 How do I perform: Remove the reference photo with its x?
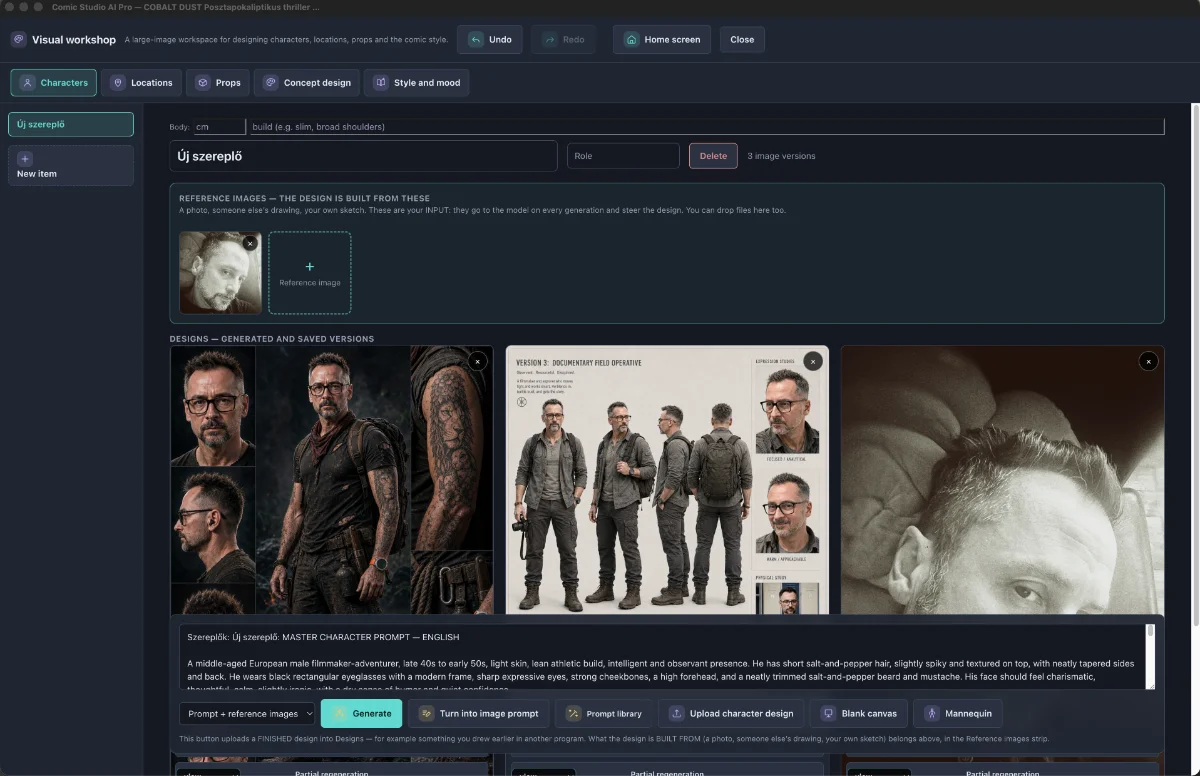point(250,243)
